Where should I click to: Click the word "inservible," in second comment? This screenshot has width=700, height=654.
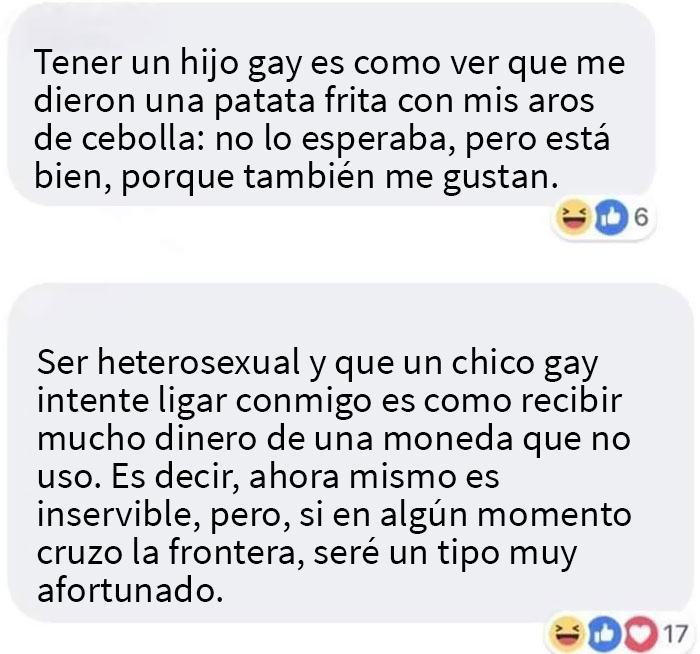pyautogui.click(x=119, y=514)
